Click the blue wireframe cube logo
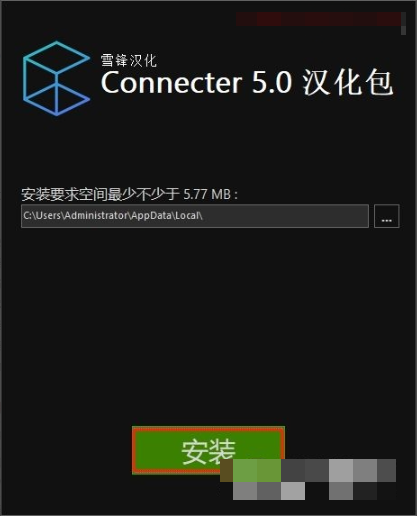Screen dimensions: 417x516 pos(56,79)
